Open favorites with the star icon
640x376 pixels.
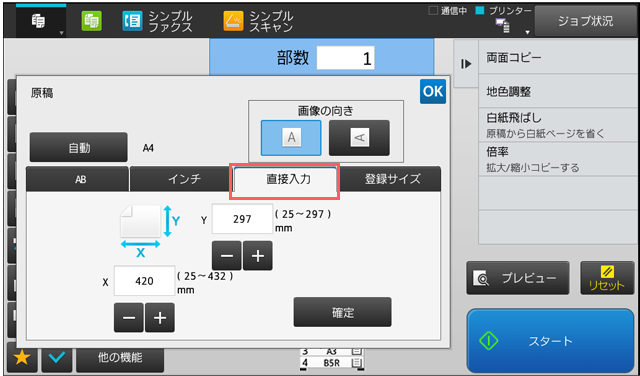click(x=22, y=357)
